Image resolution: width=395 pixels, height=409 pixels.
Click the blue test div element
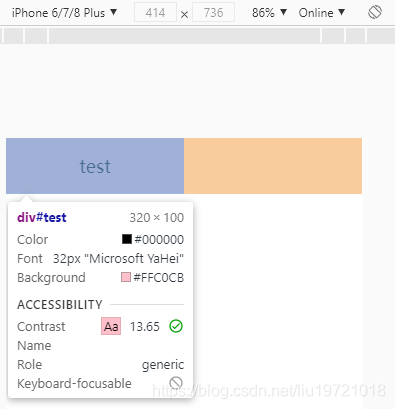[x=95, y=166]
